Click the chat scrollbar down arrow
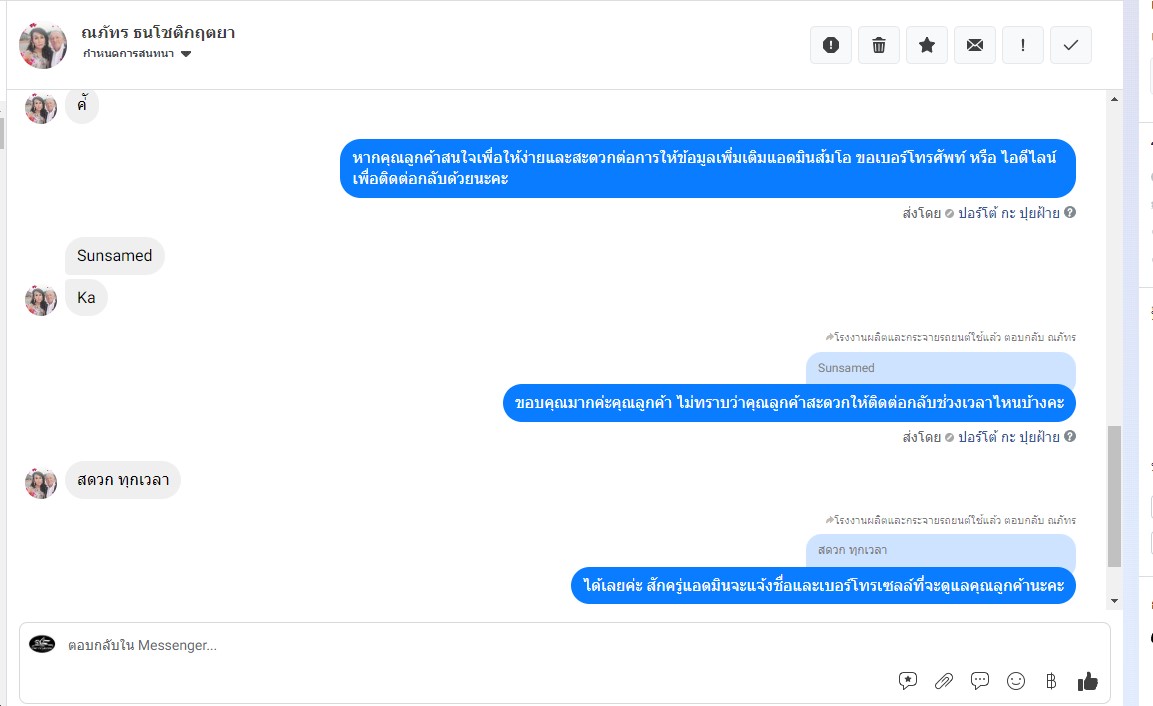The image size is (1153, 706). point(1114,601)
